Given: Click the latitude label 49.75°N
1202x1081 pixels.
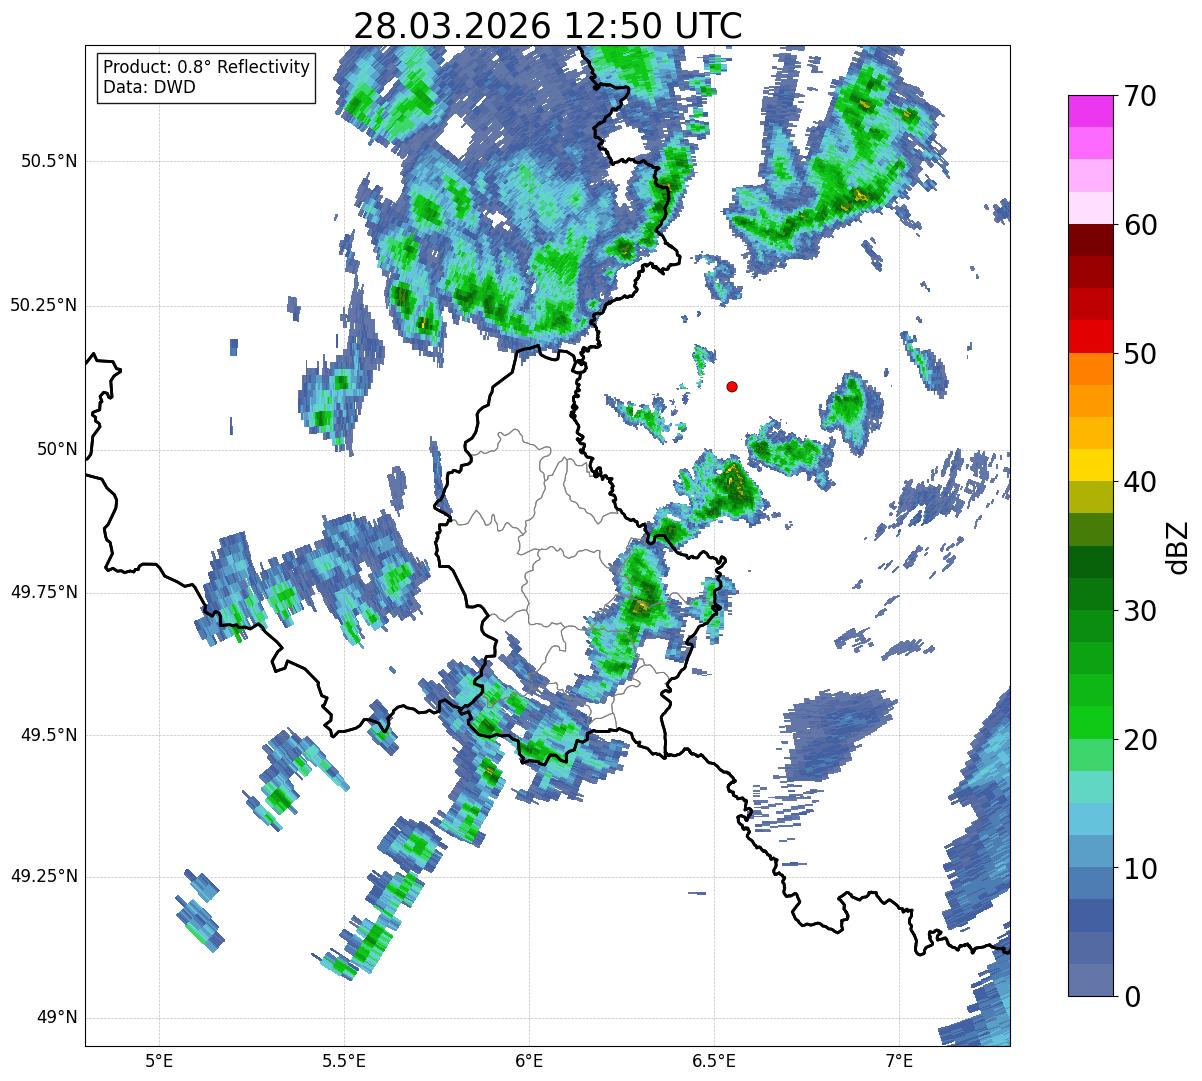Looking at the screenshot, I should click(44, 592).
